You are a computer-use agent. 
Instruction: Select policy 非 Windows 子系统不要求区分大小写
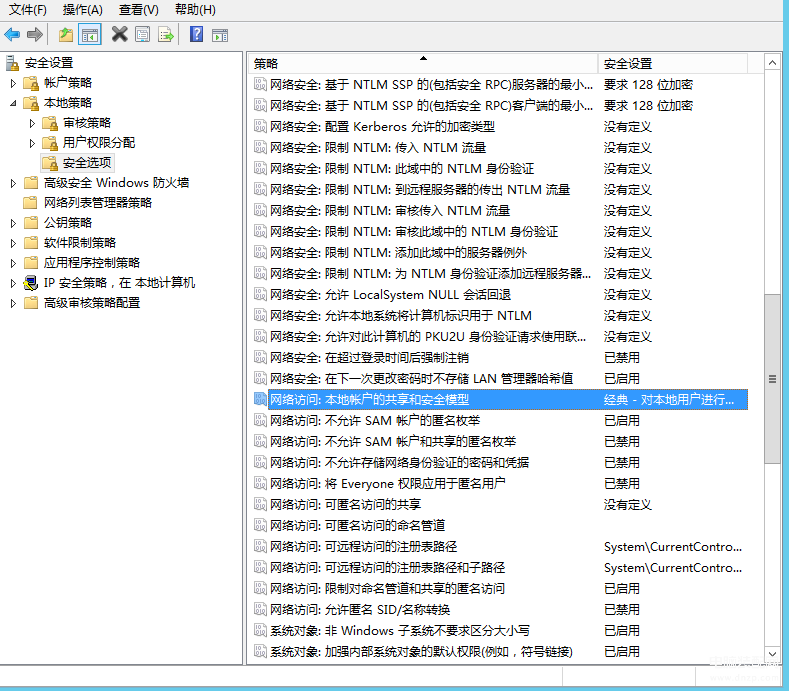coord(400,630)
